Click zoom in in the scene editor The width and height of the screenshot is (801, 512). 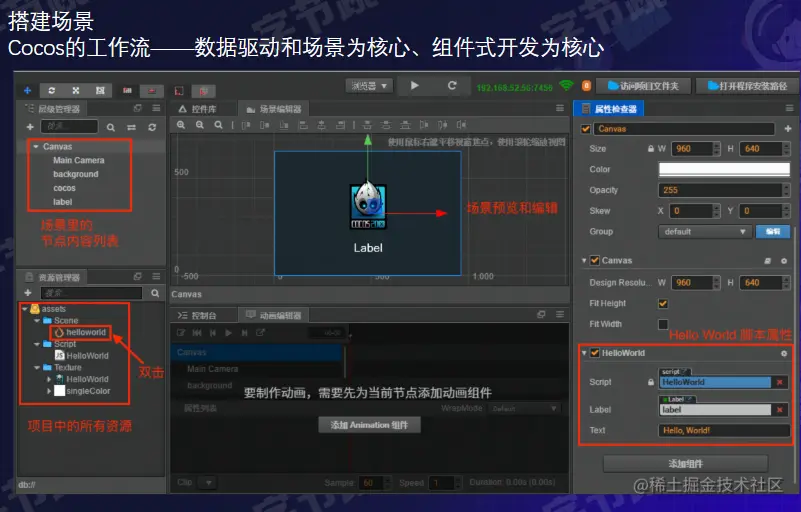click(x=181, y=125)
